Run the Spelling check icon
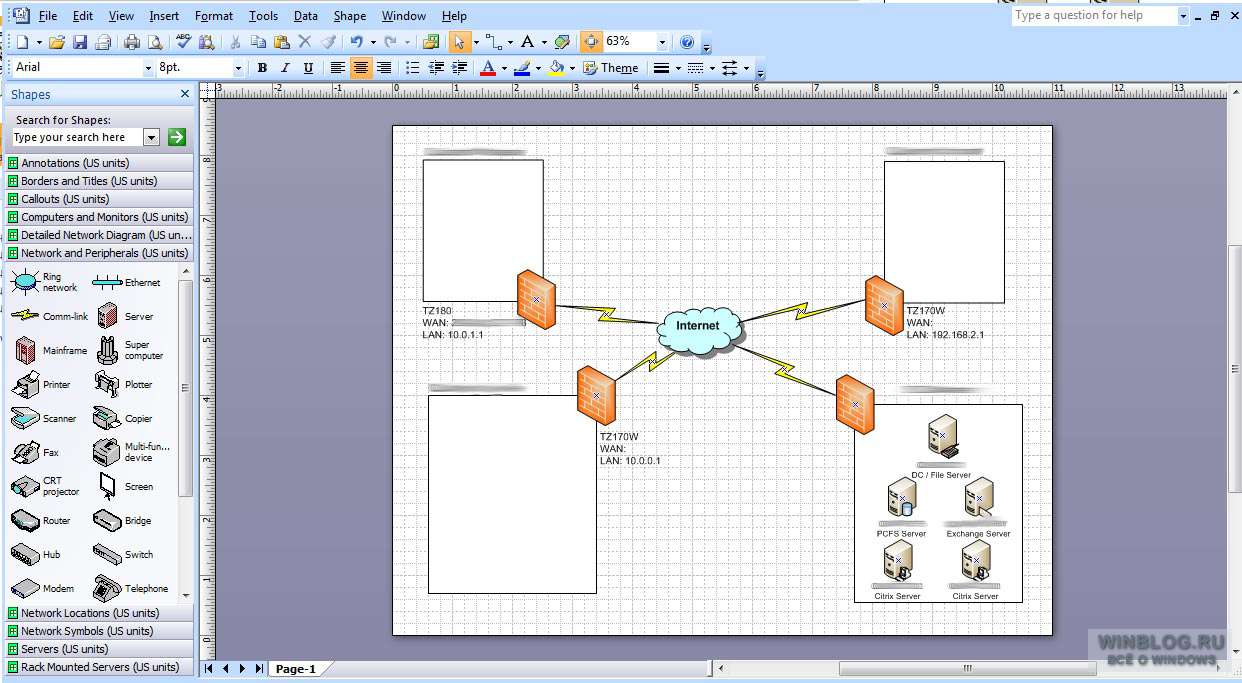This screenshot has height=683, width=1242. click(x=184, y=42)
